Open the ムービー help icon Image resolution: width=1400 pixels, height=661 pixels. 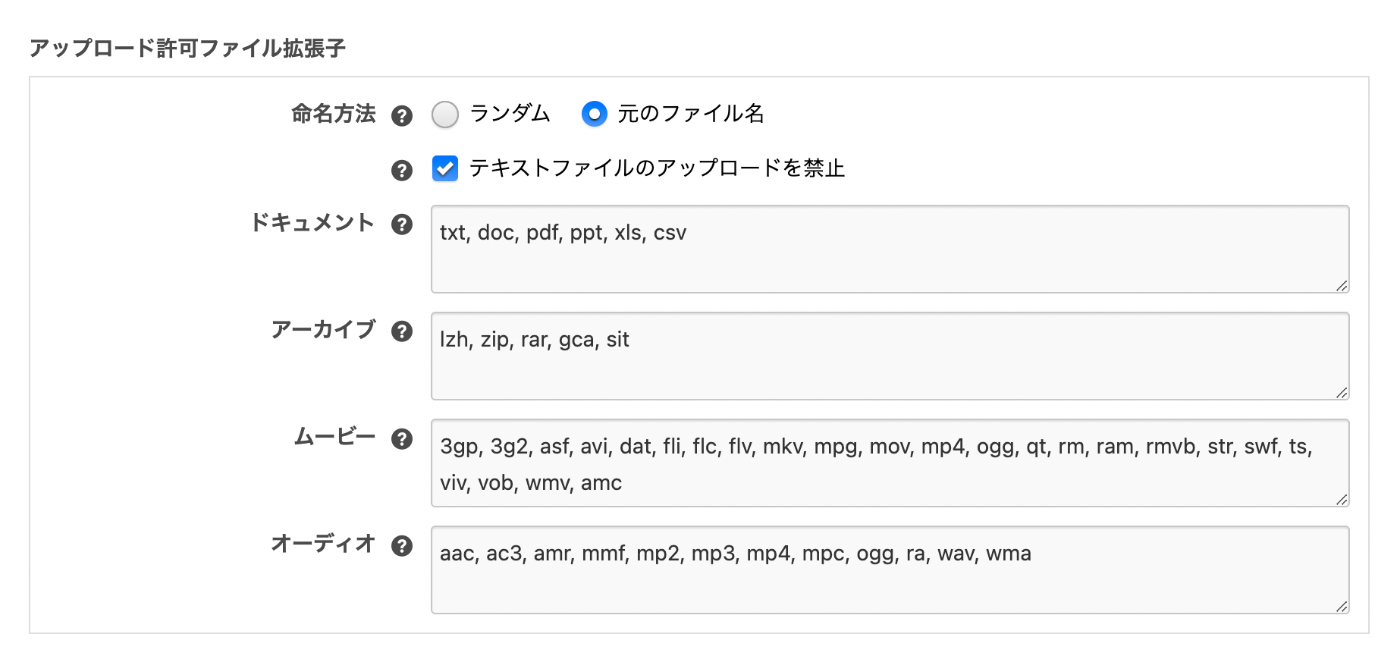402,439
